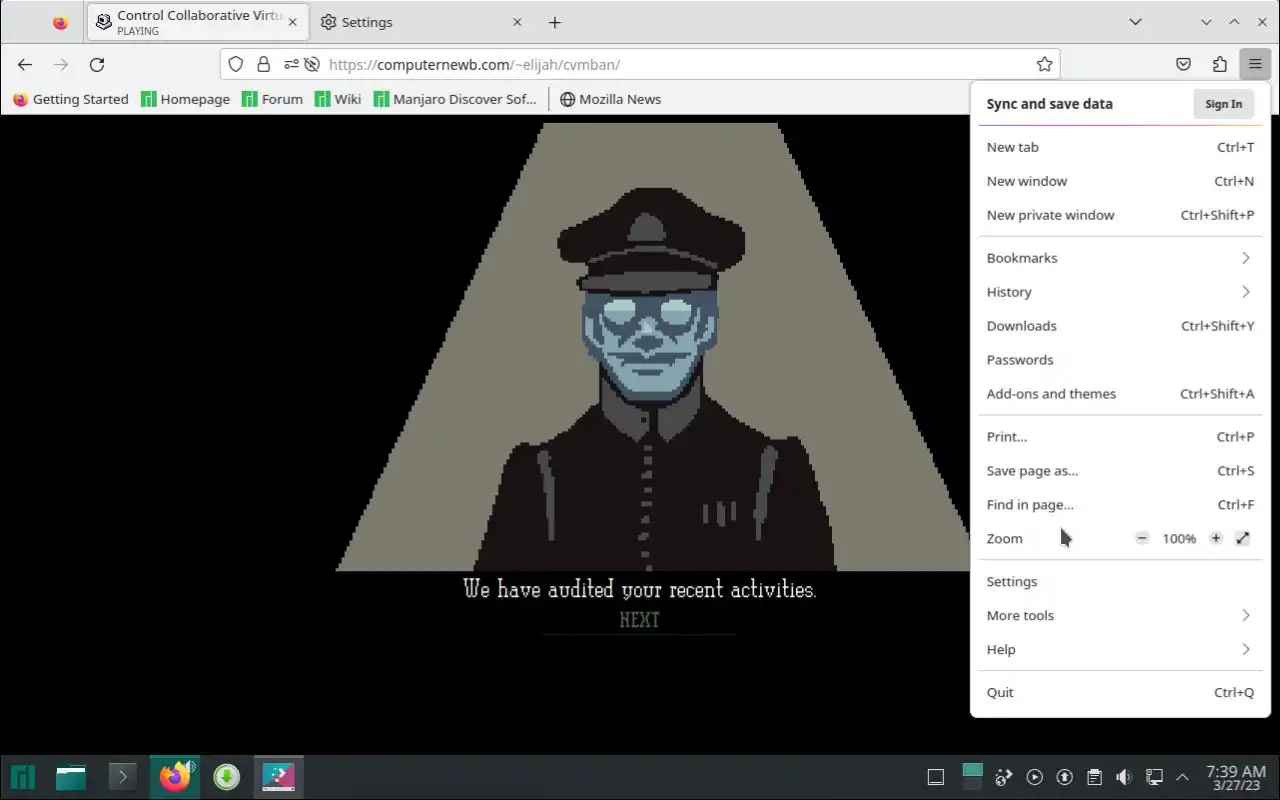Click the Firefox View pinned icon
1280x800 pixels.
pos(60,22)
